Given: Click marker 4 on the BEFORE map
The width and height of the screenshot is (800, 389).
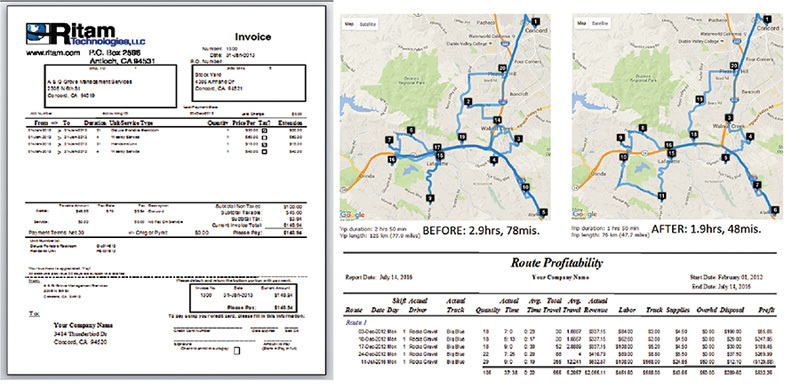Looking at the screenshot, I should pyautogui.click(x=493, y=160).
